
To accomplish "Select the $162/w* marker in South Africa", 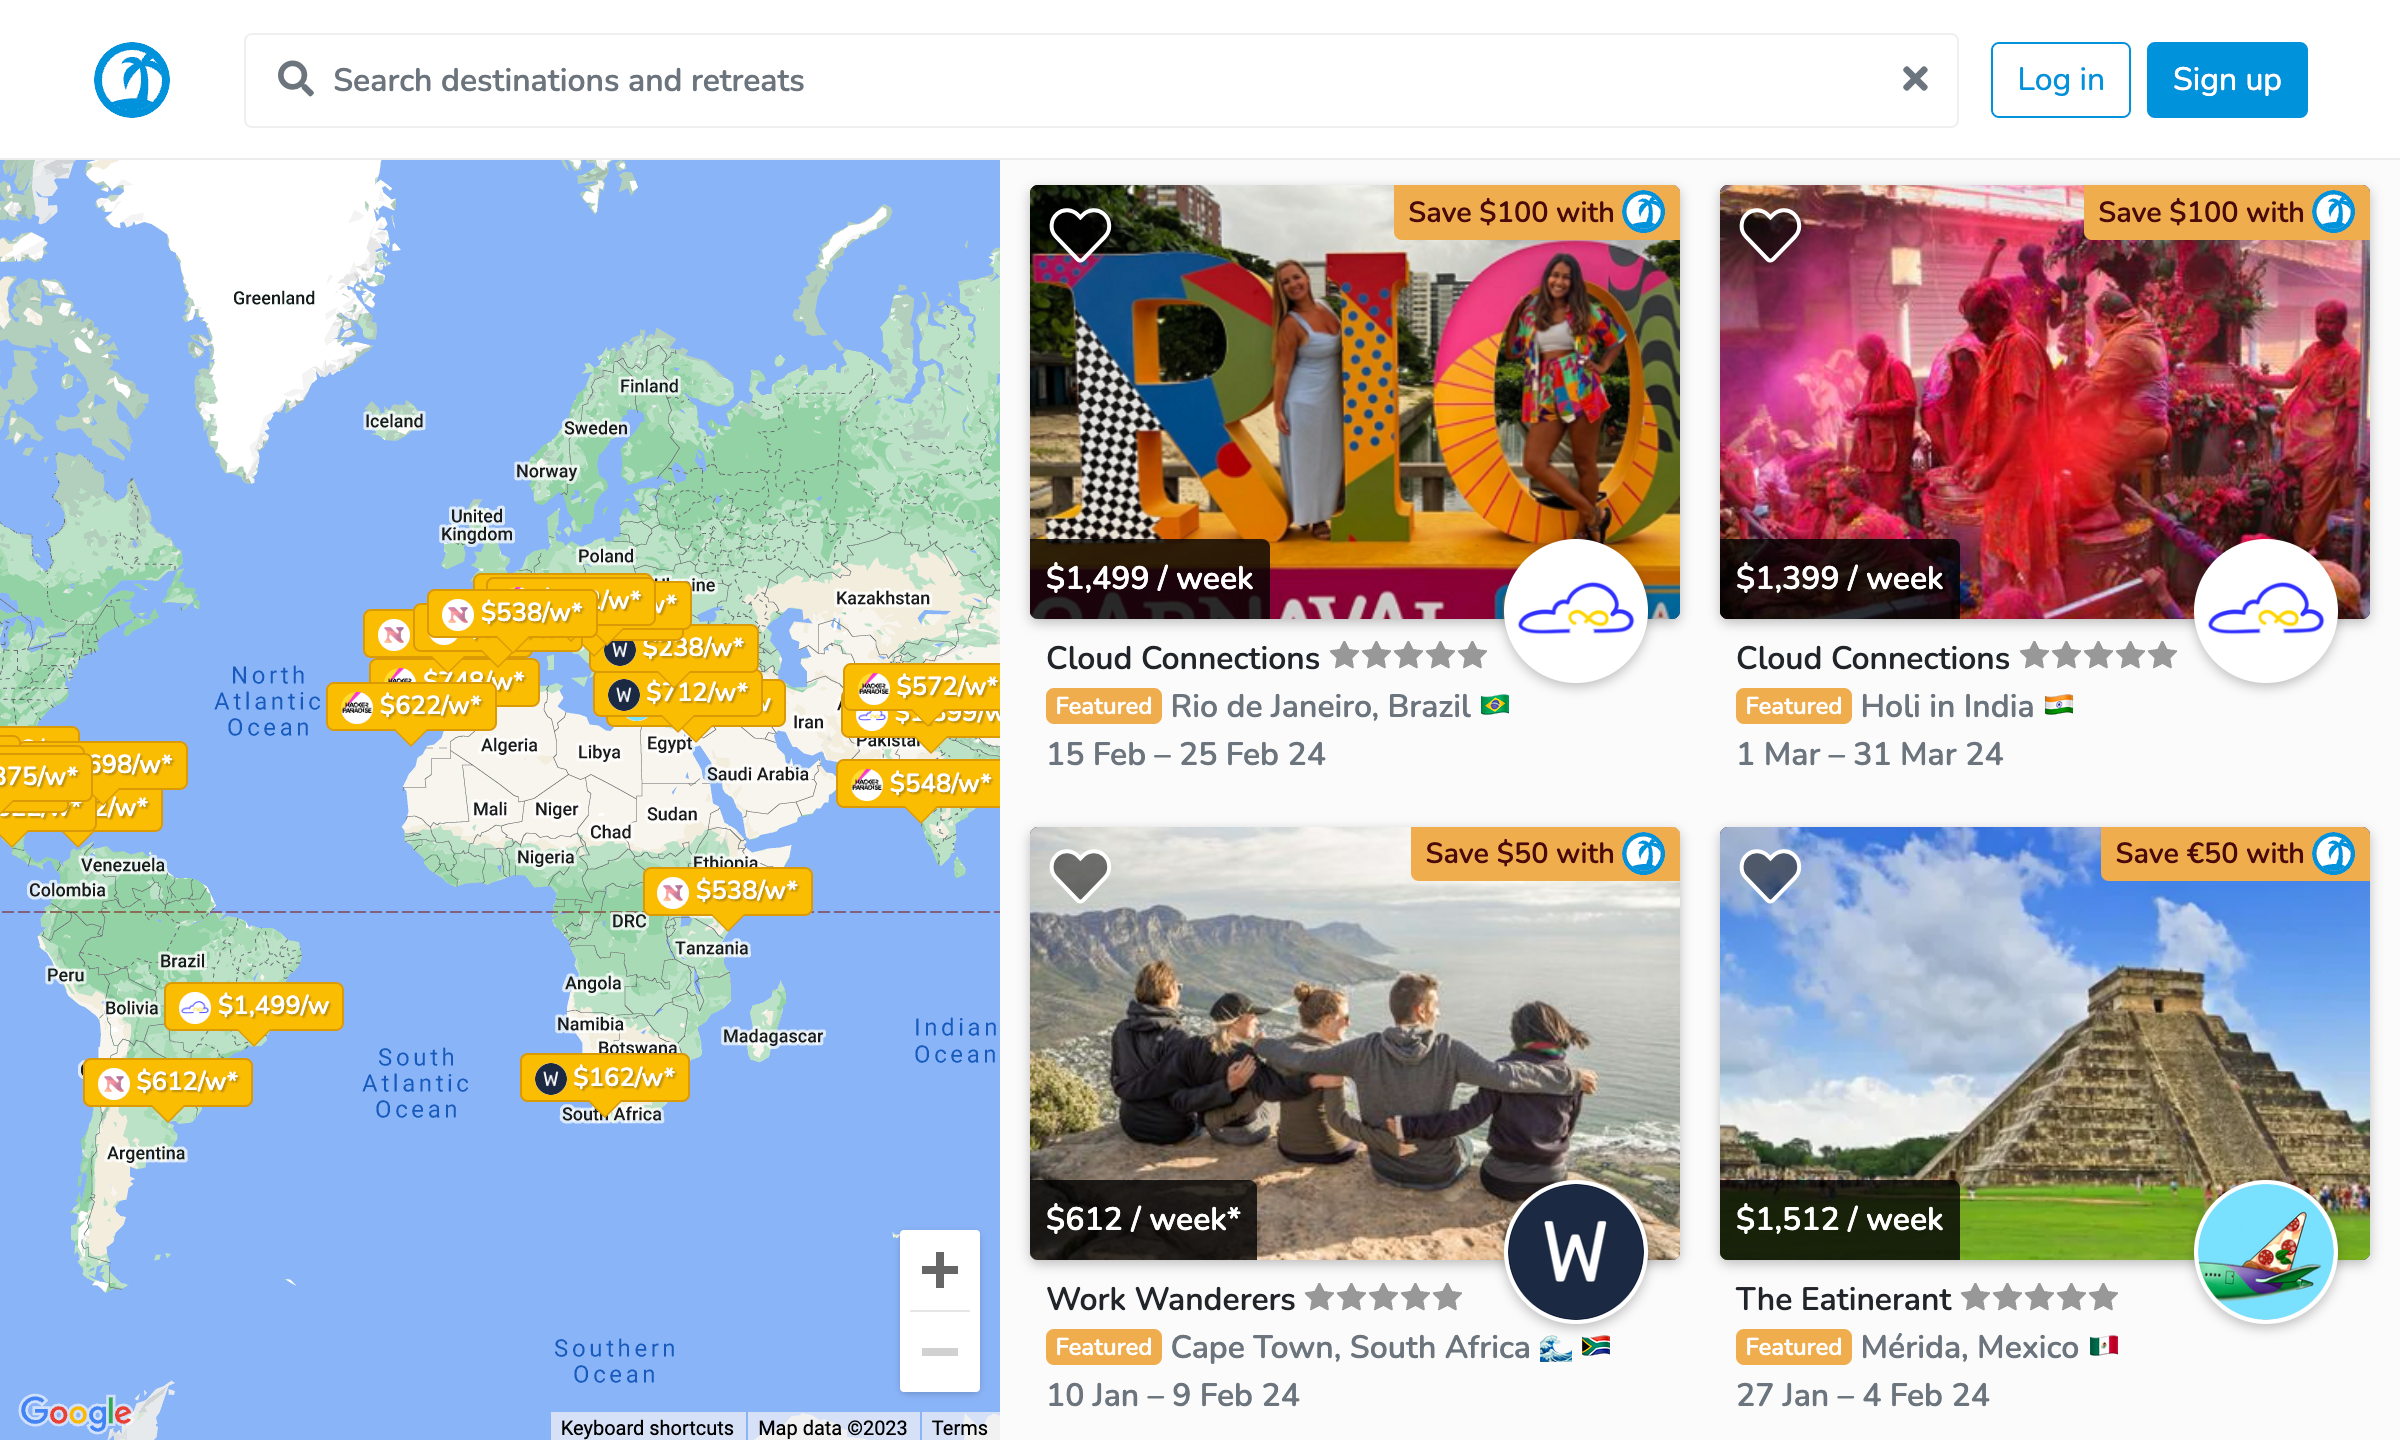I will (605, 1078).
